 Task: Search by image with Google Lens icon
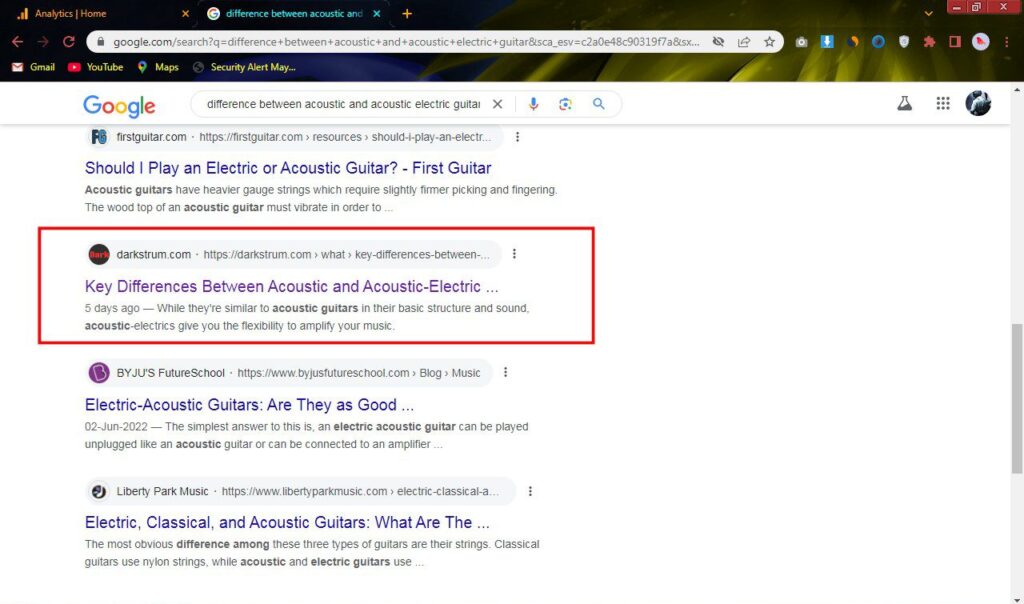[566, 104]
